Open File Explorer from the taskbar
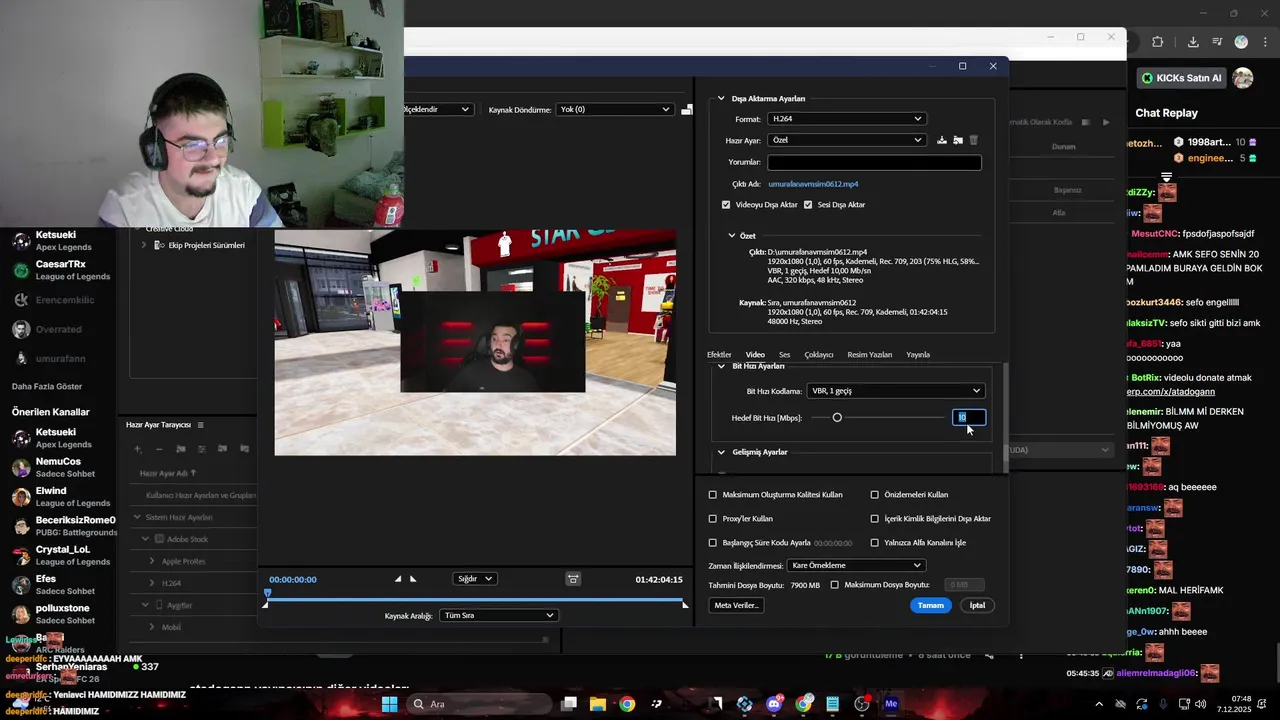 point(597,704)
